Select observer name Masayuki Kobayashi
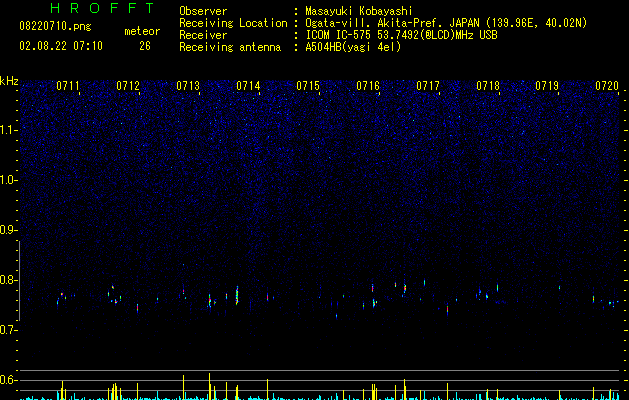 [359, 11]
